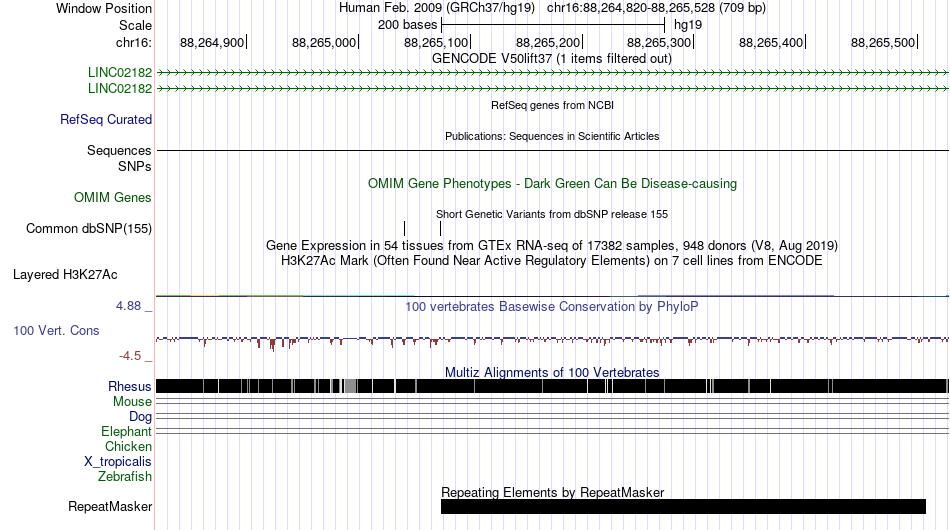This screenshot has height=530, width=950.
Task: Open Multiz Alignments of 100 Vertebrates title
Action: (x=552, y=372)
